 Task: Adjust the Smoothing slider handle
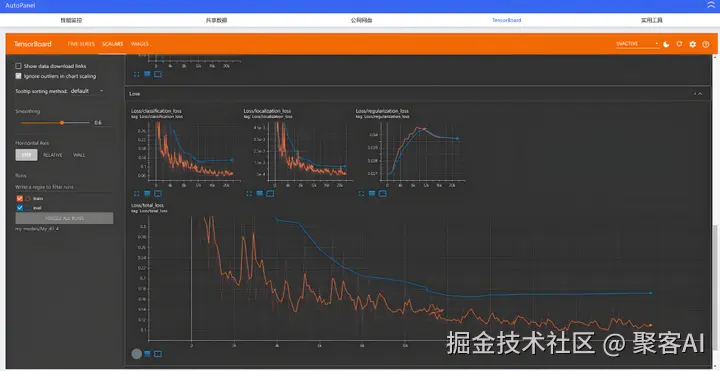[62, 123]
